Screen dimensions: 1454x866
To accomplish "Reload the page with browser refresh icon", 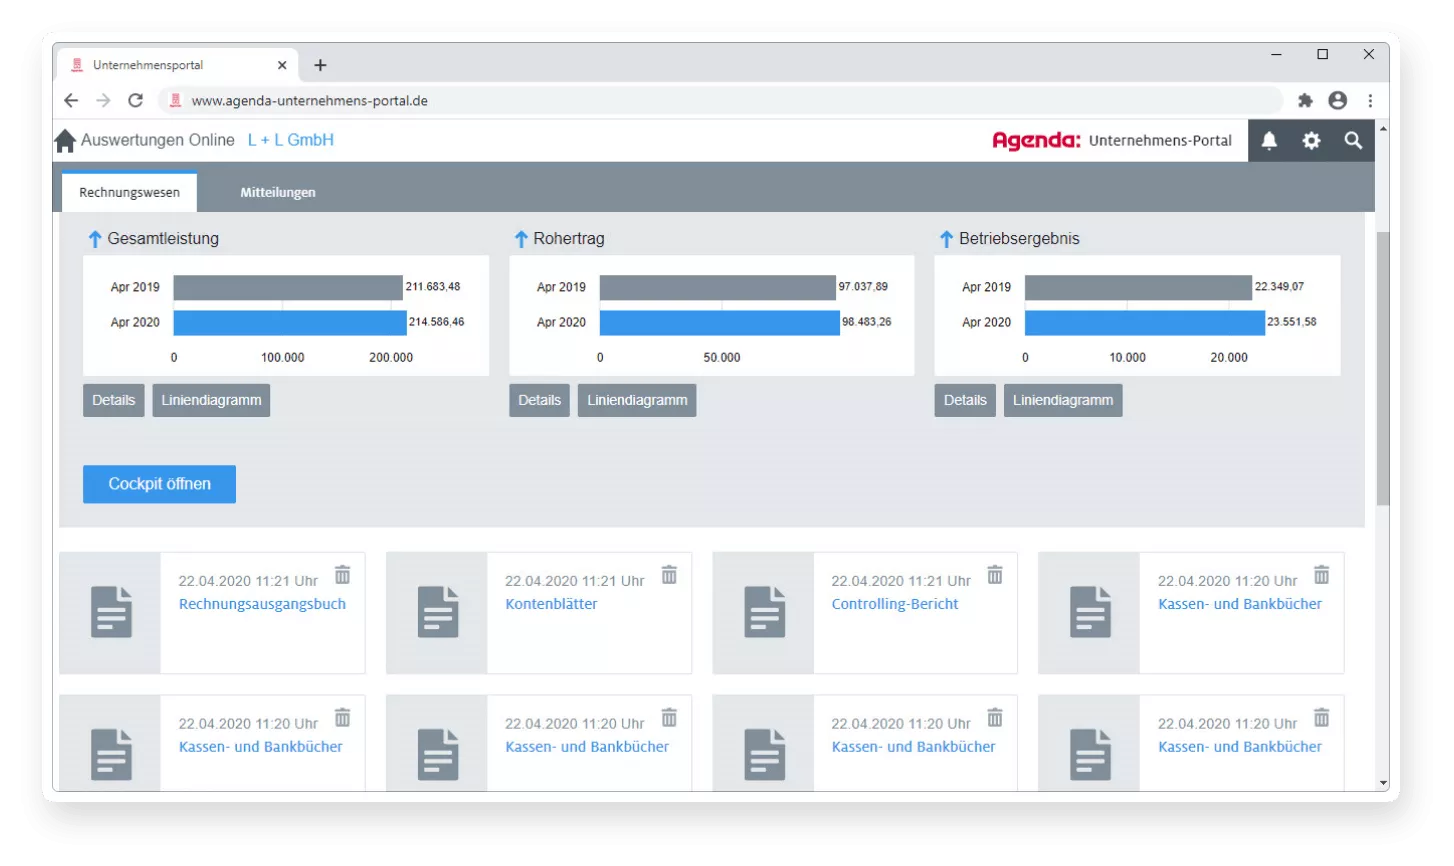I will (x=135, y=100).
